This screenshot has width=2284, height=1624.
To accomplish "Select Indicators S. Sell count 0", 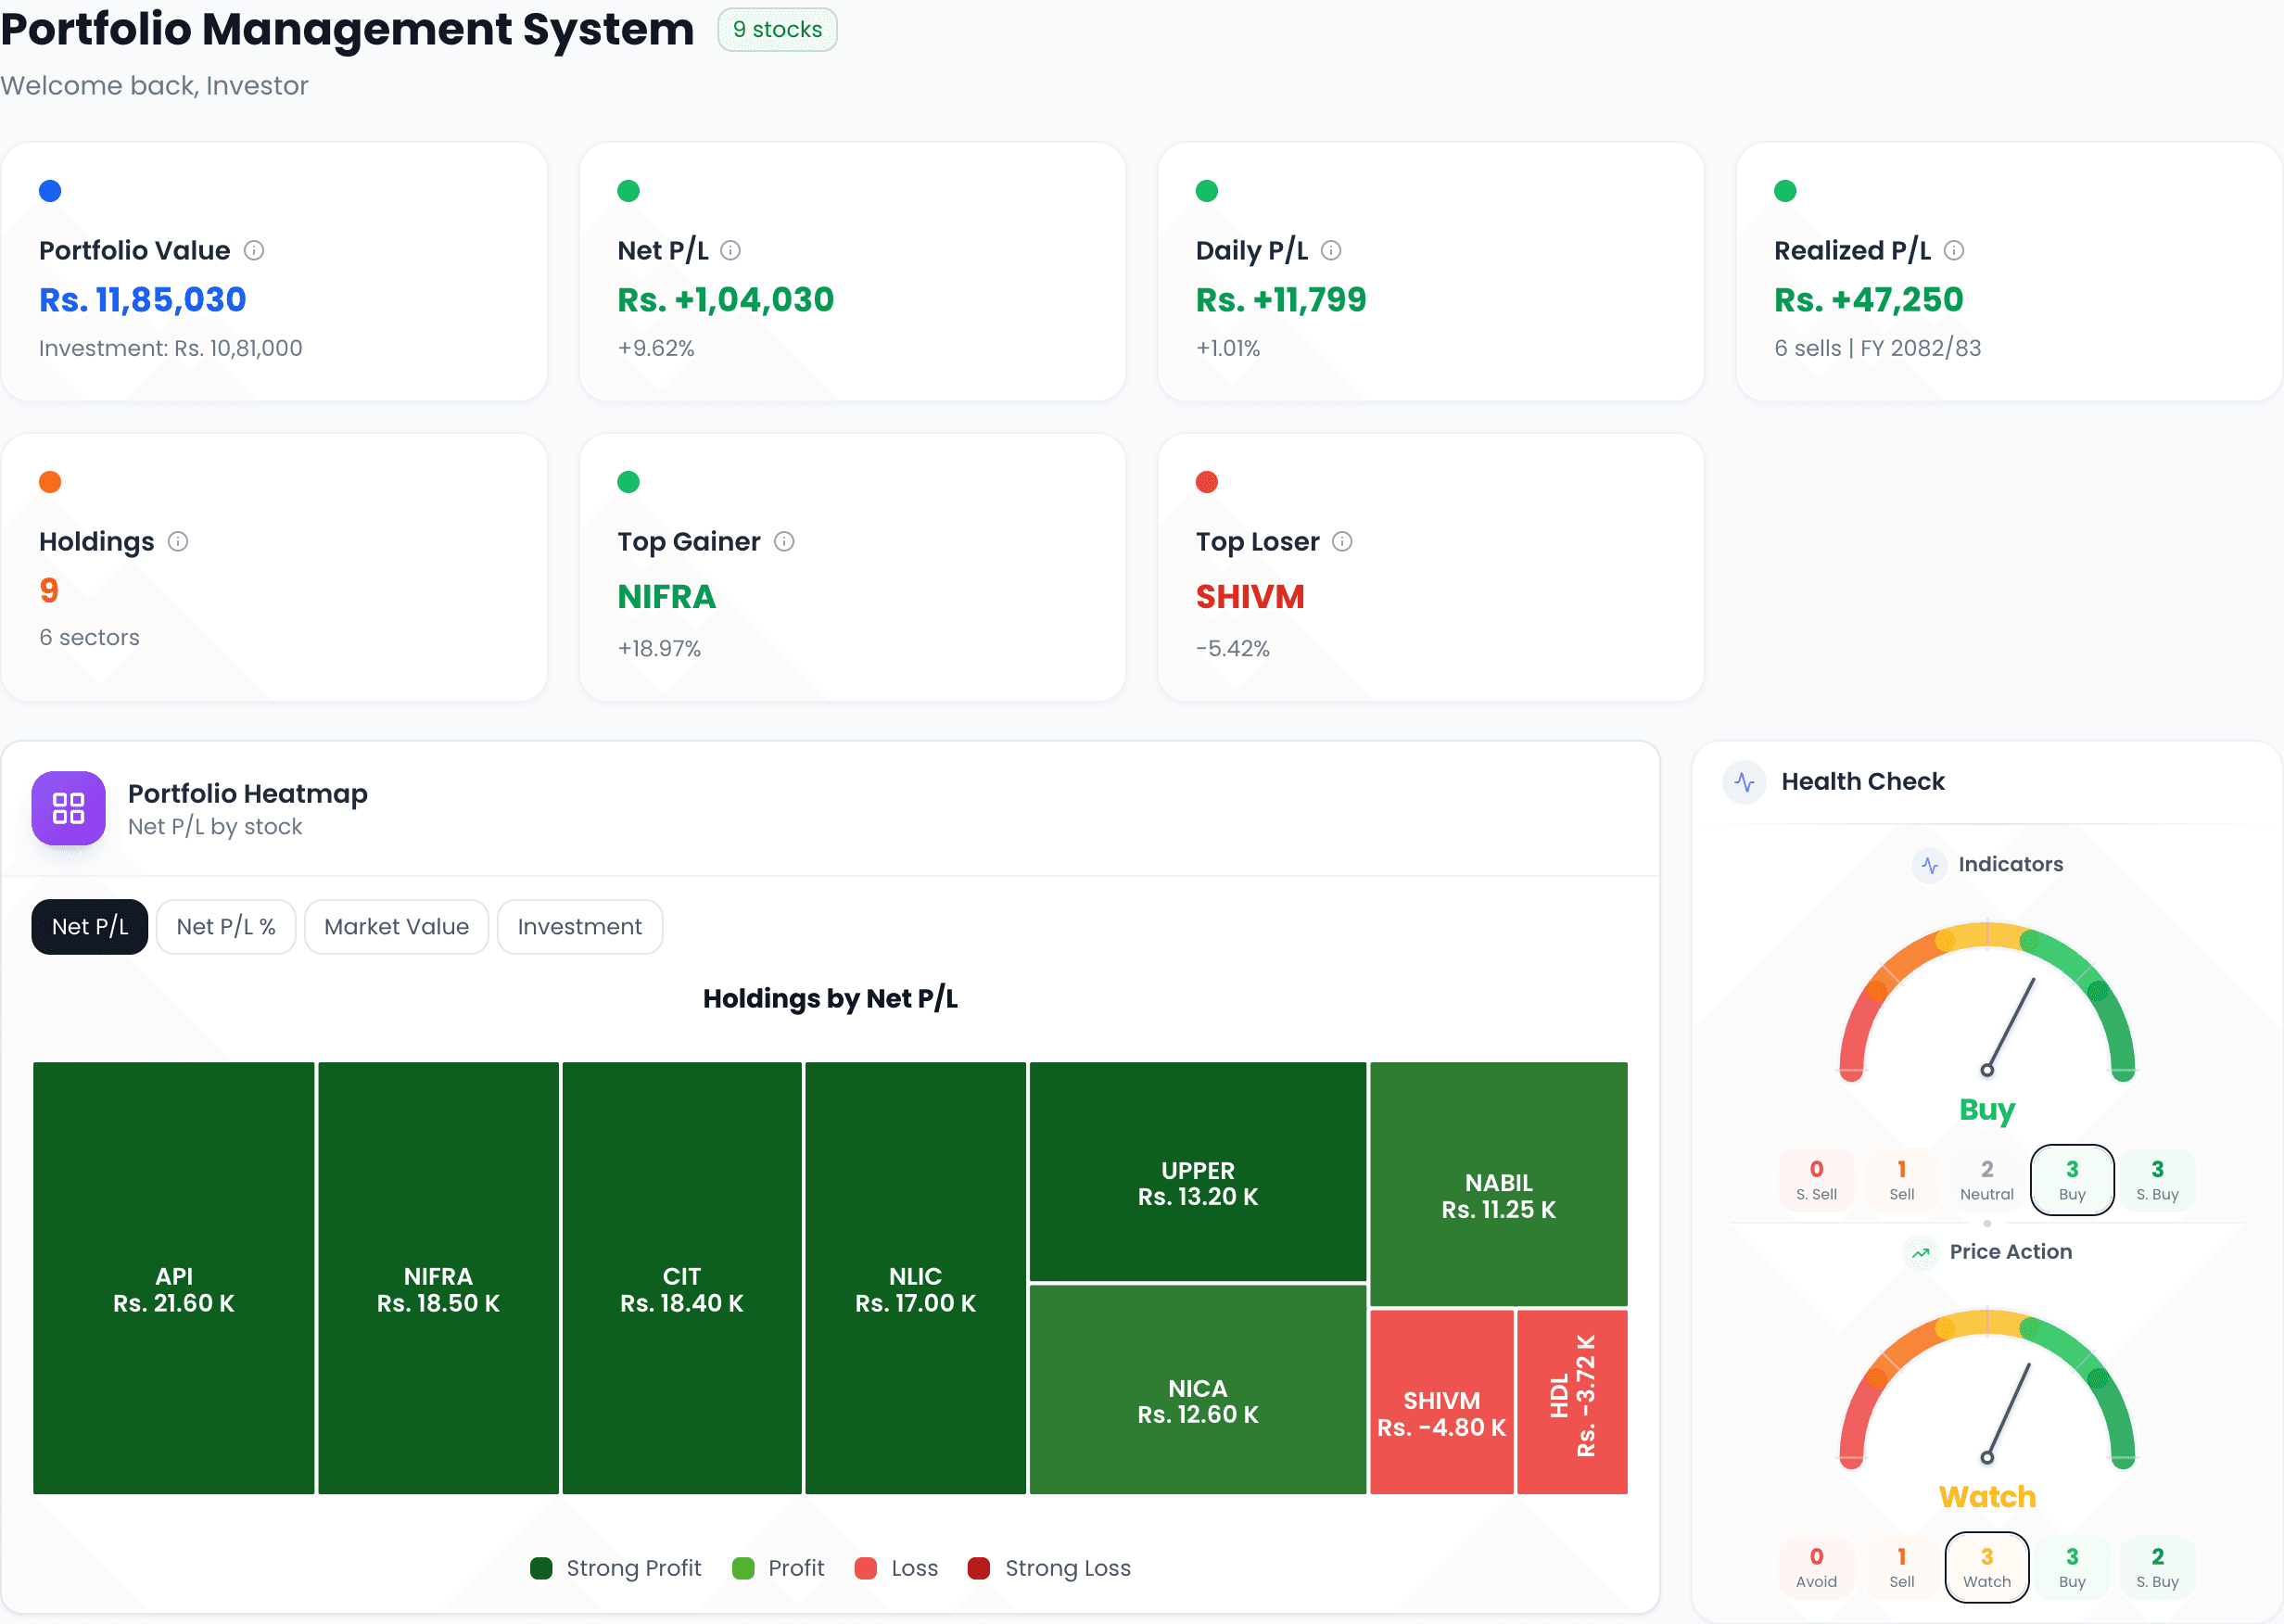I will (x=1816, y=1180).
